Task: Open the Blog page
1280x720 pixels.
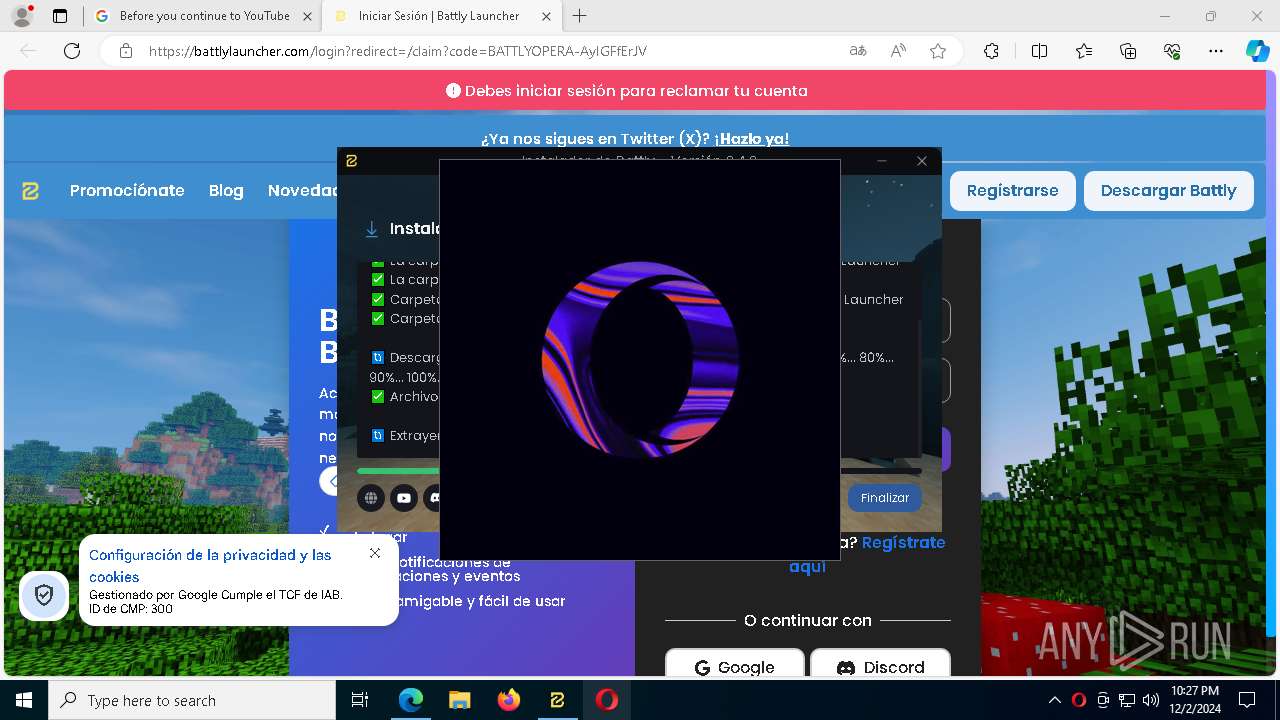Action: coord(226,190)
